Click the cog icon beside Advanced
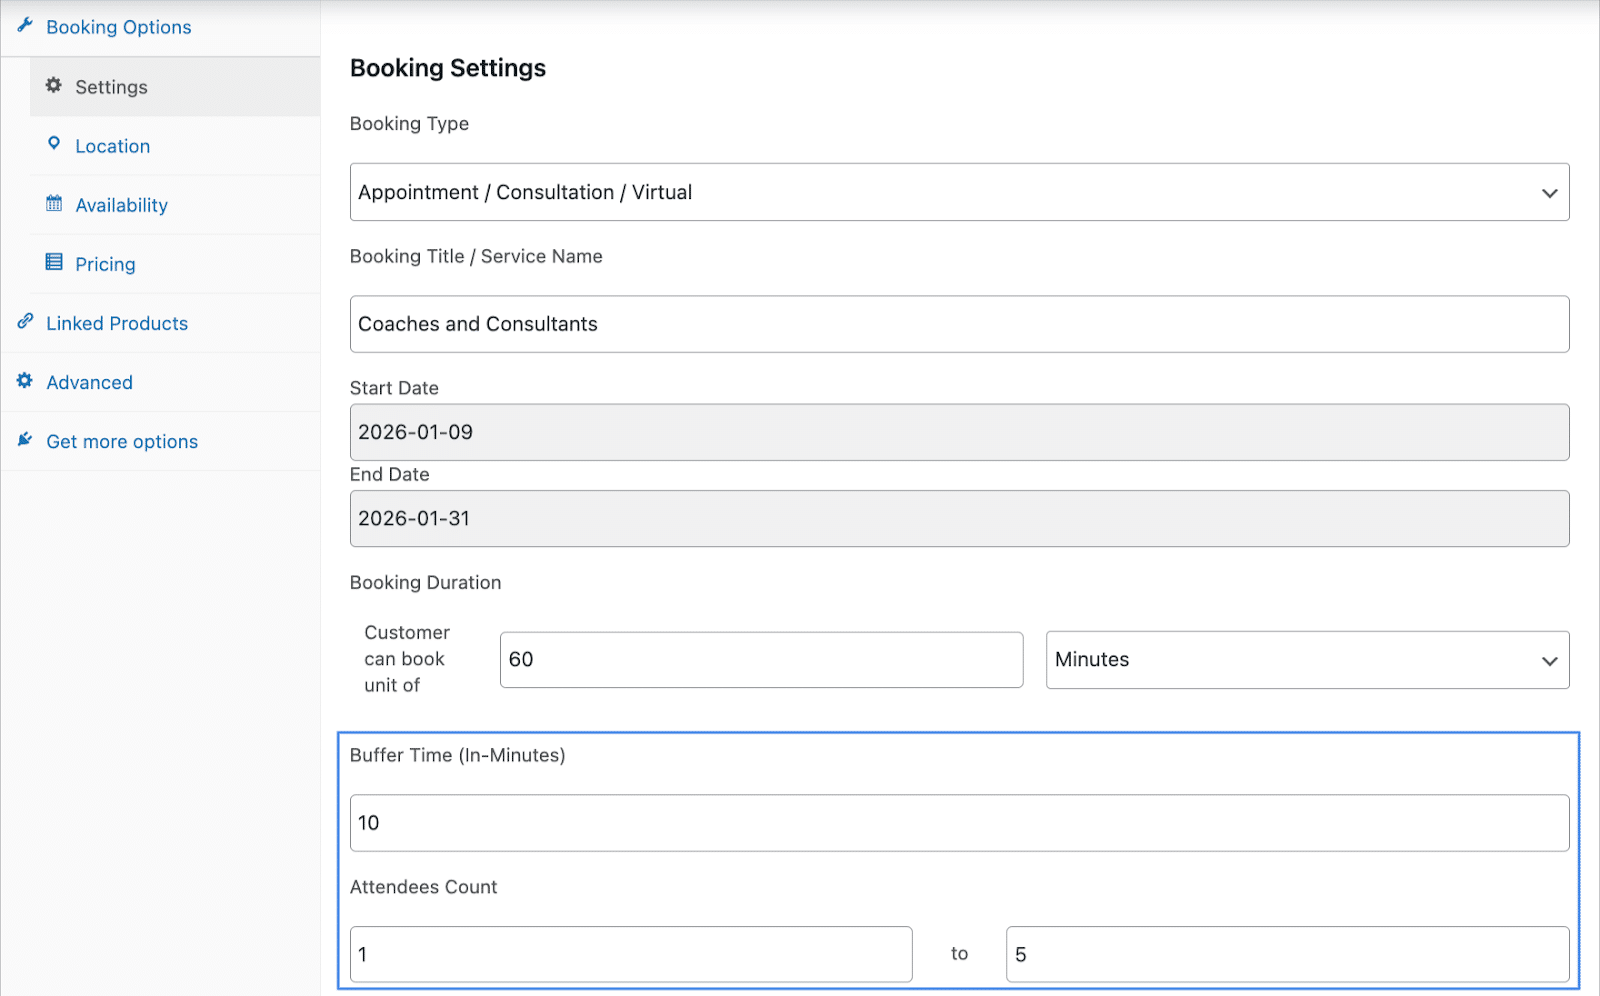The height and width of the screenshot is (996, 1600). pos(25,380)
